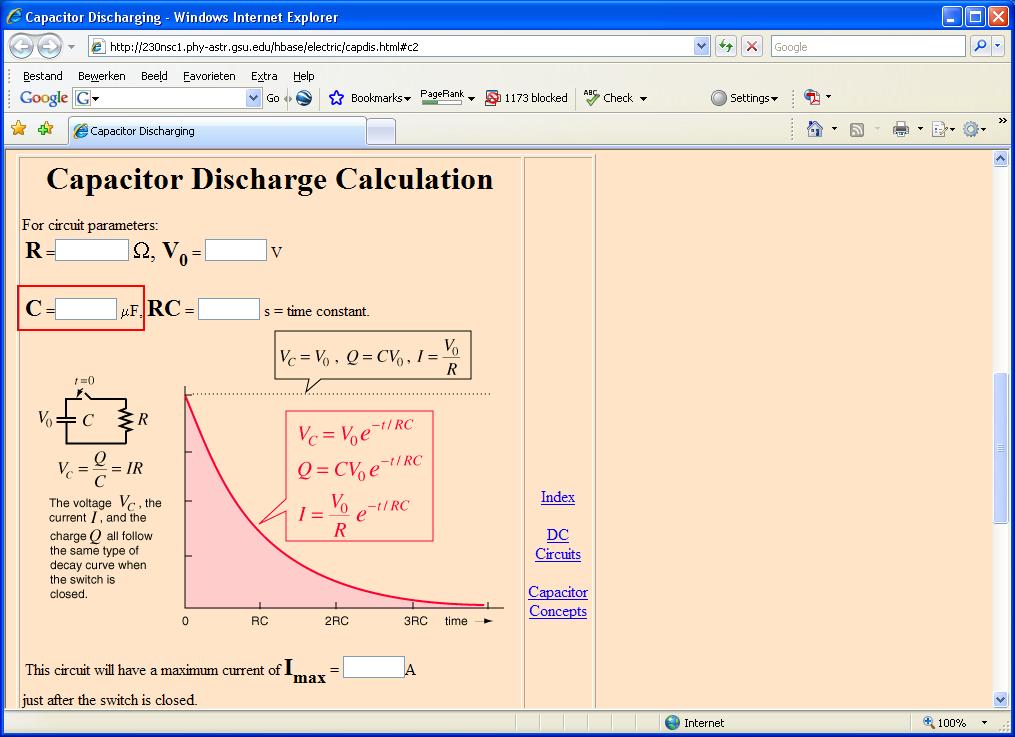This screenshot has width=1015, height=737.
Task: Stop loading with the red X icon
Action: point(752,47)
